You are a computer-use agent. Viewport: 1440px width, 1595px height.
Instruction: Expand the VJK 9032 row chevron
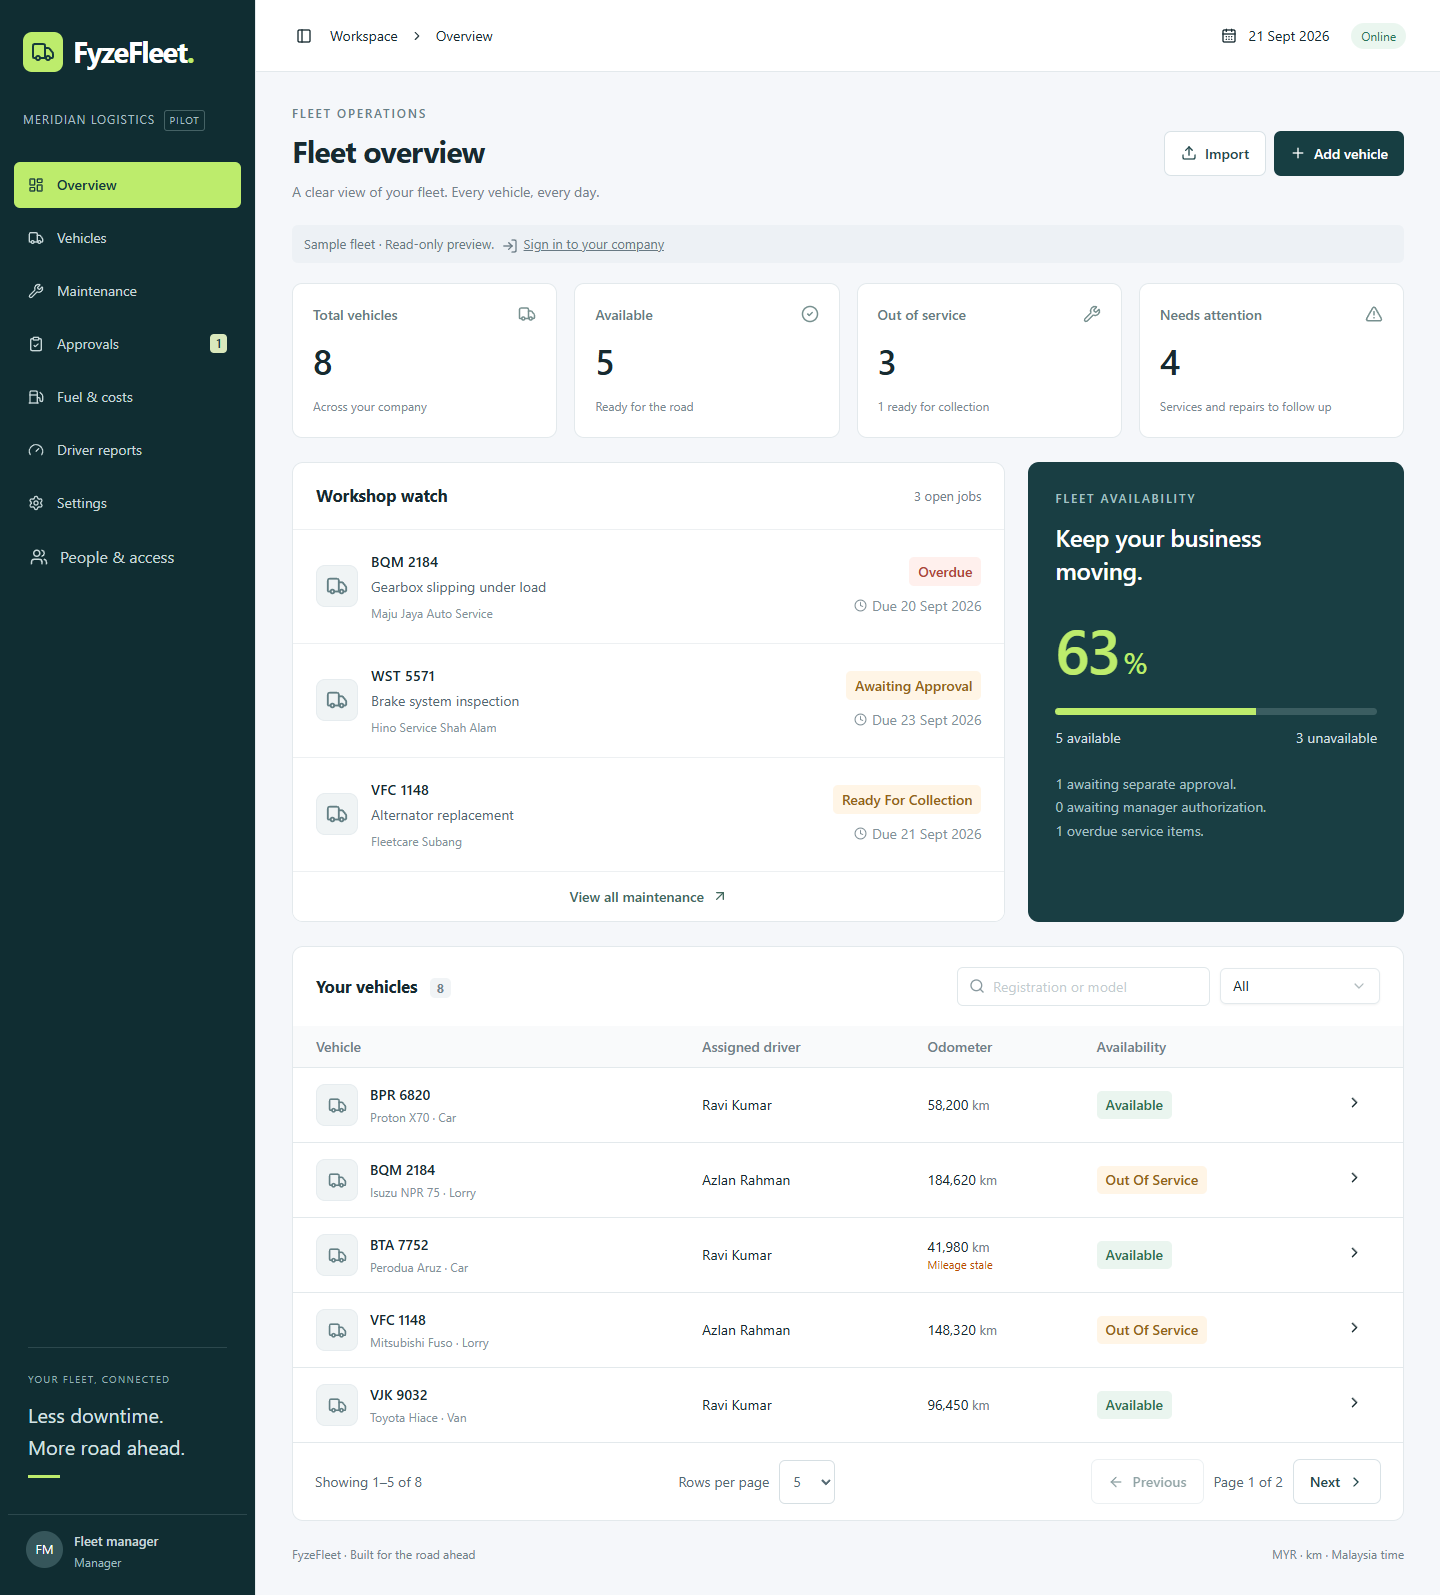tap(1354, 1403)
